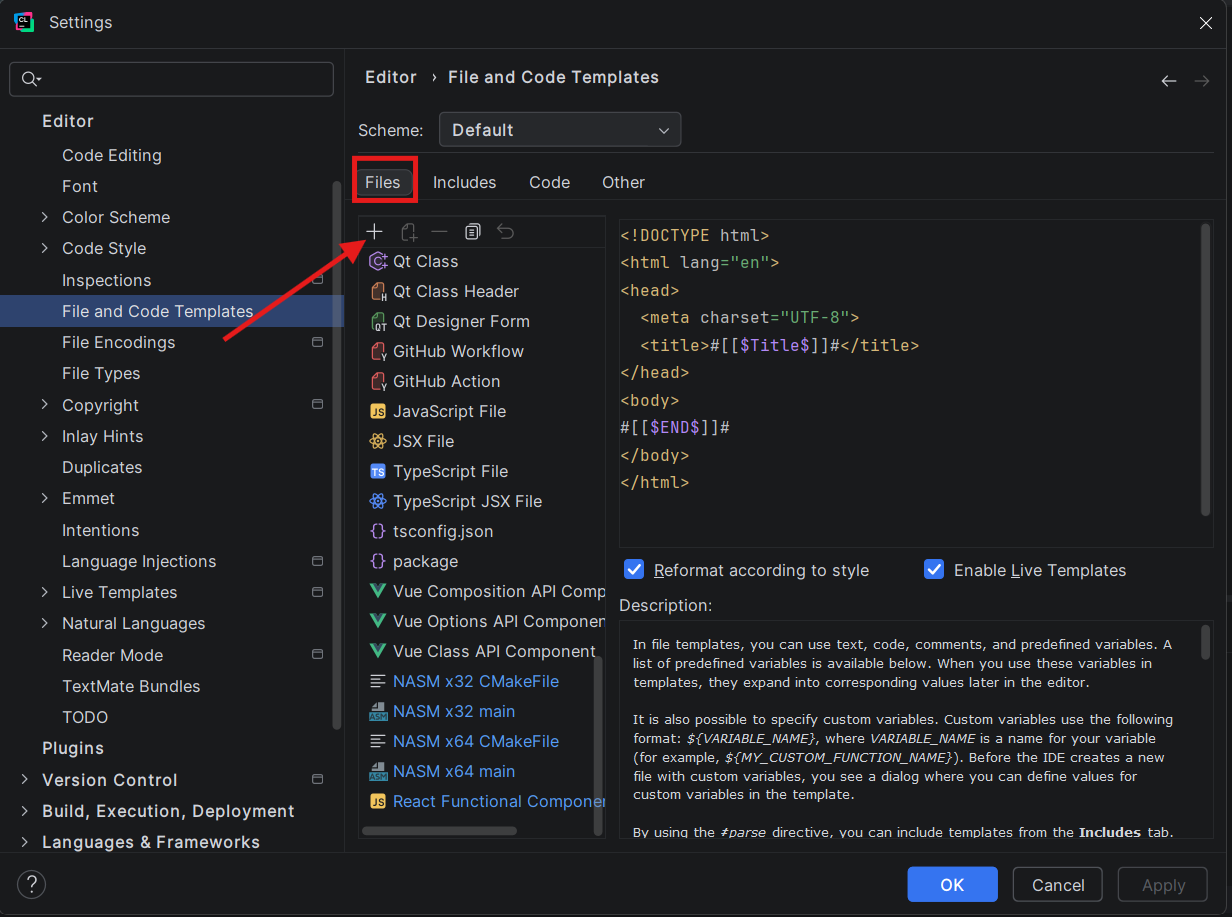Click the Qt Designer Form icon
This screenshot has height=917, width=1232.
(x=378, y=321)
